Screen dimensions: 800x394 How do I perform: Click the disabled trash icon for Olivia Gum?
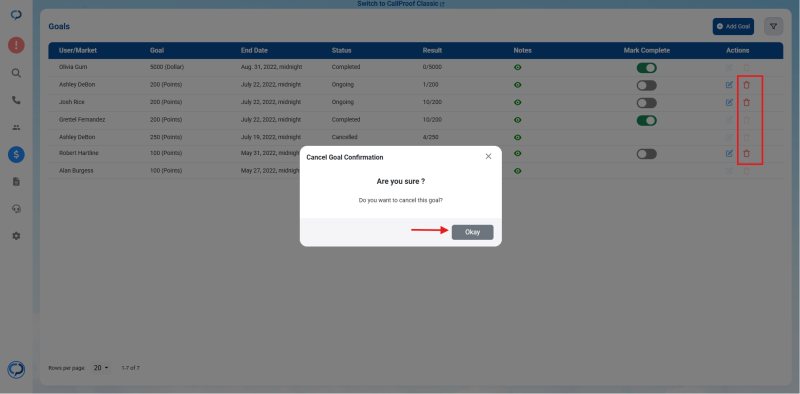pyautogui.click(x=746, y=67)
